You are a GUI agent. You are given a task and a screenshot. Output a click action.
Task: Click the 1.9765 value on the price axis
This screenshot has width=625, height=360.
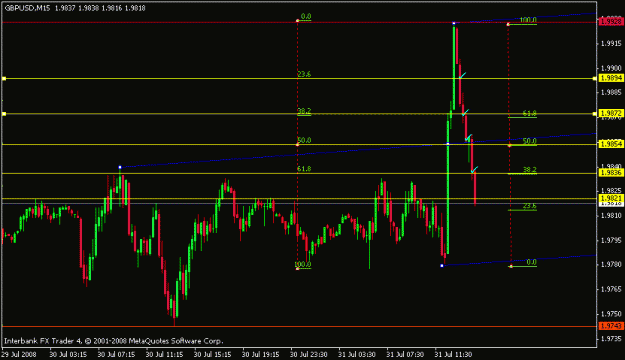611,289
